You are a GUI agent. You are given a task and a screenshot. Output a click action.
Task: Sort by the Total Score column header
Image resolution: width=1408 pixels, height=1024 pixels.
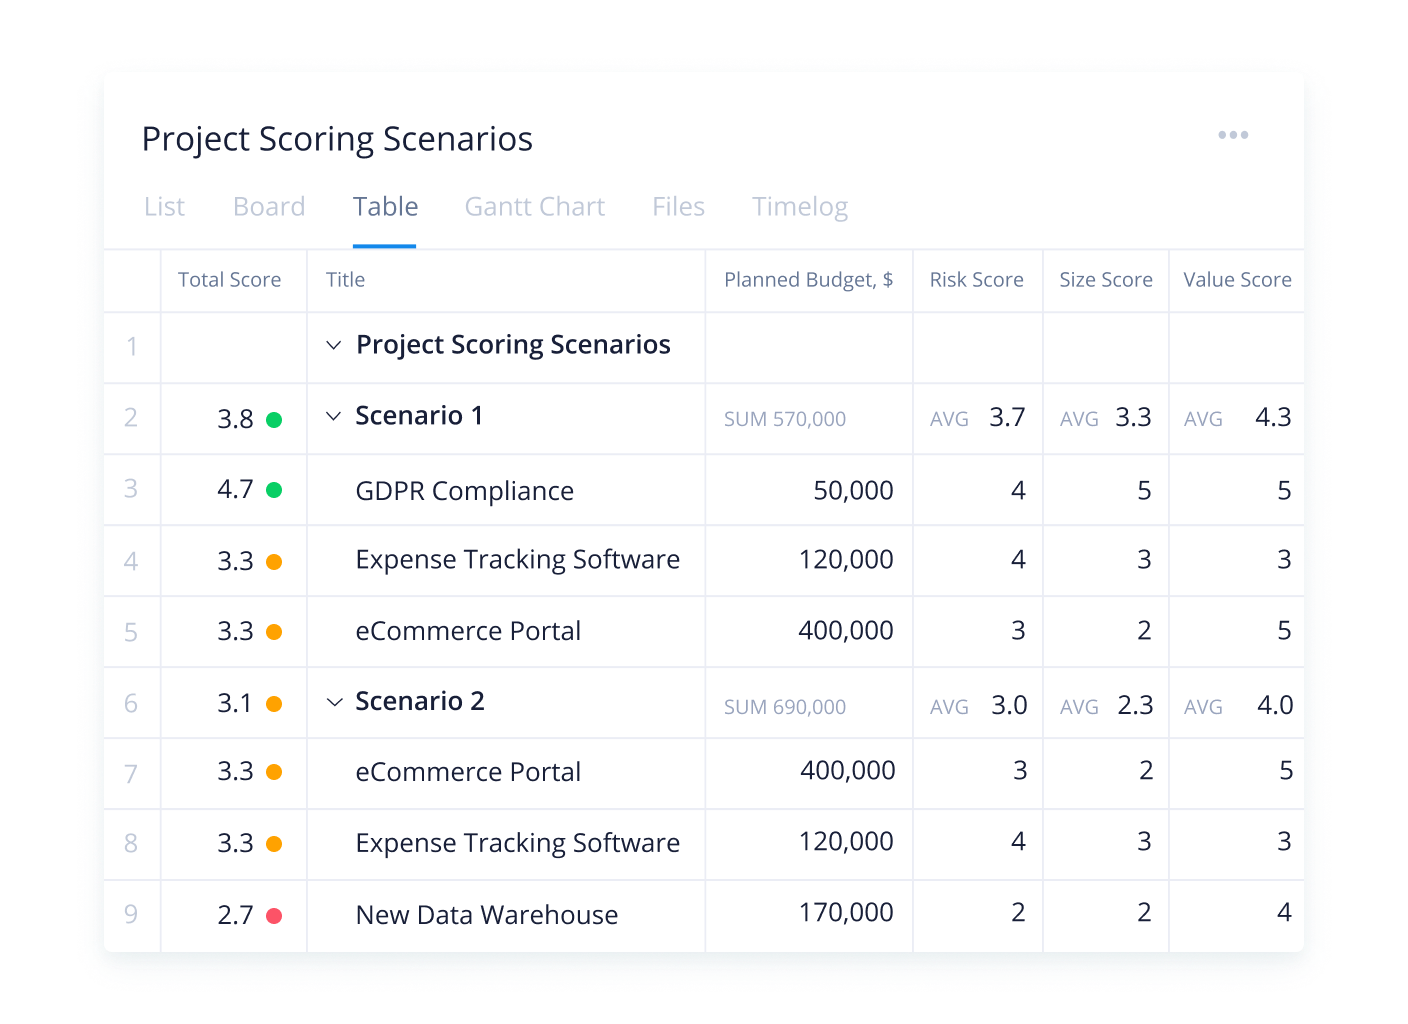coord(230,280)
